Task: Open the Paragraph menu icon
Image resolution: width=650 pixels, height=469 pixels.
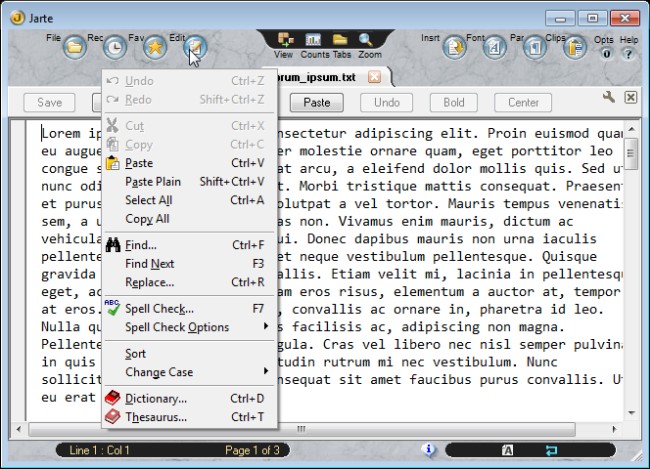Action: pos(535,47)
